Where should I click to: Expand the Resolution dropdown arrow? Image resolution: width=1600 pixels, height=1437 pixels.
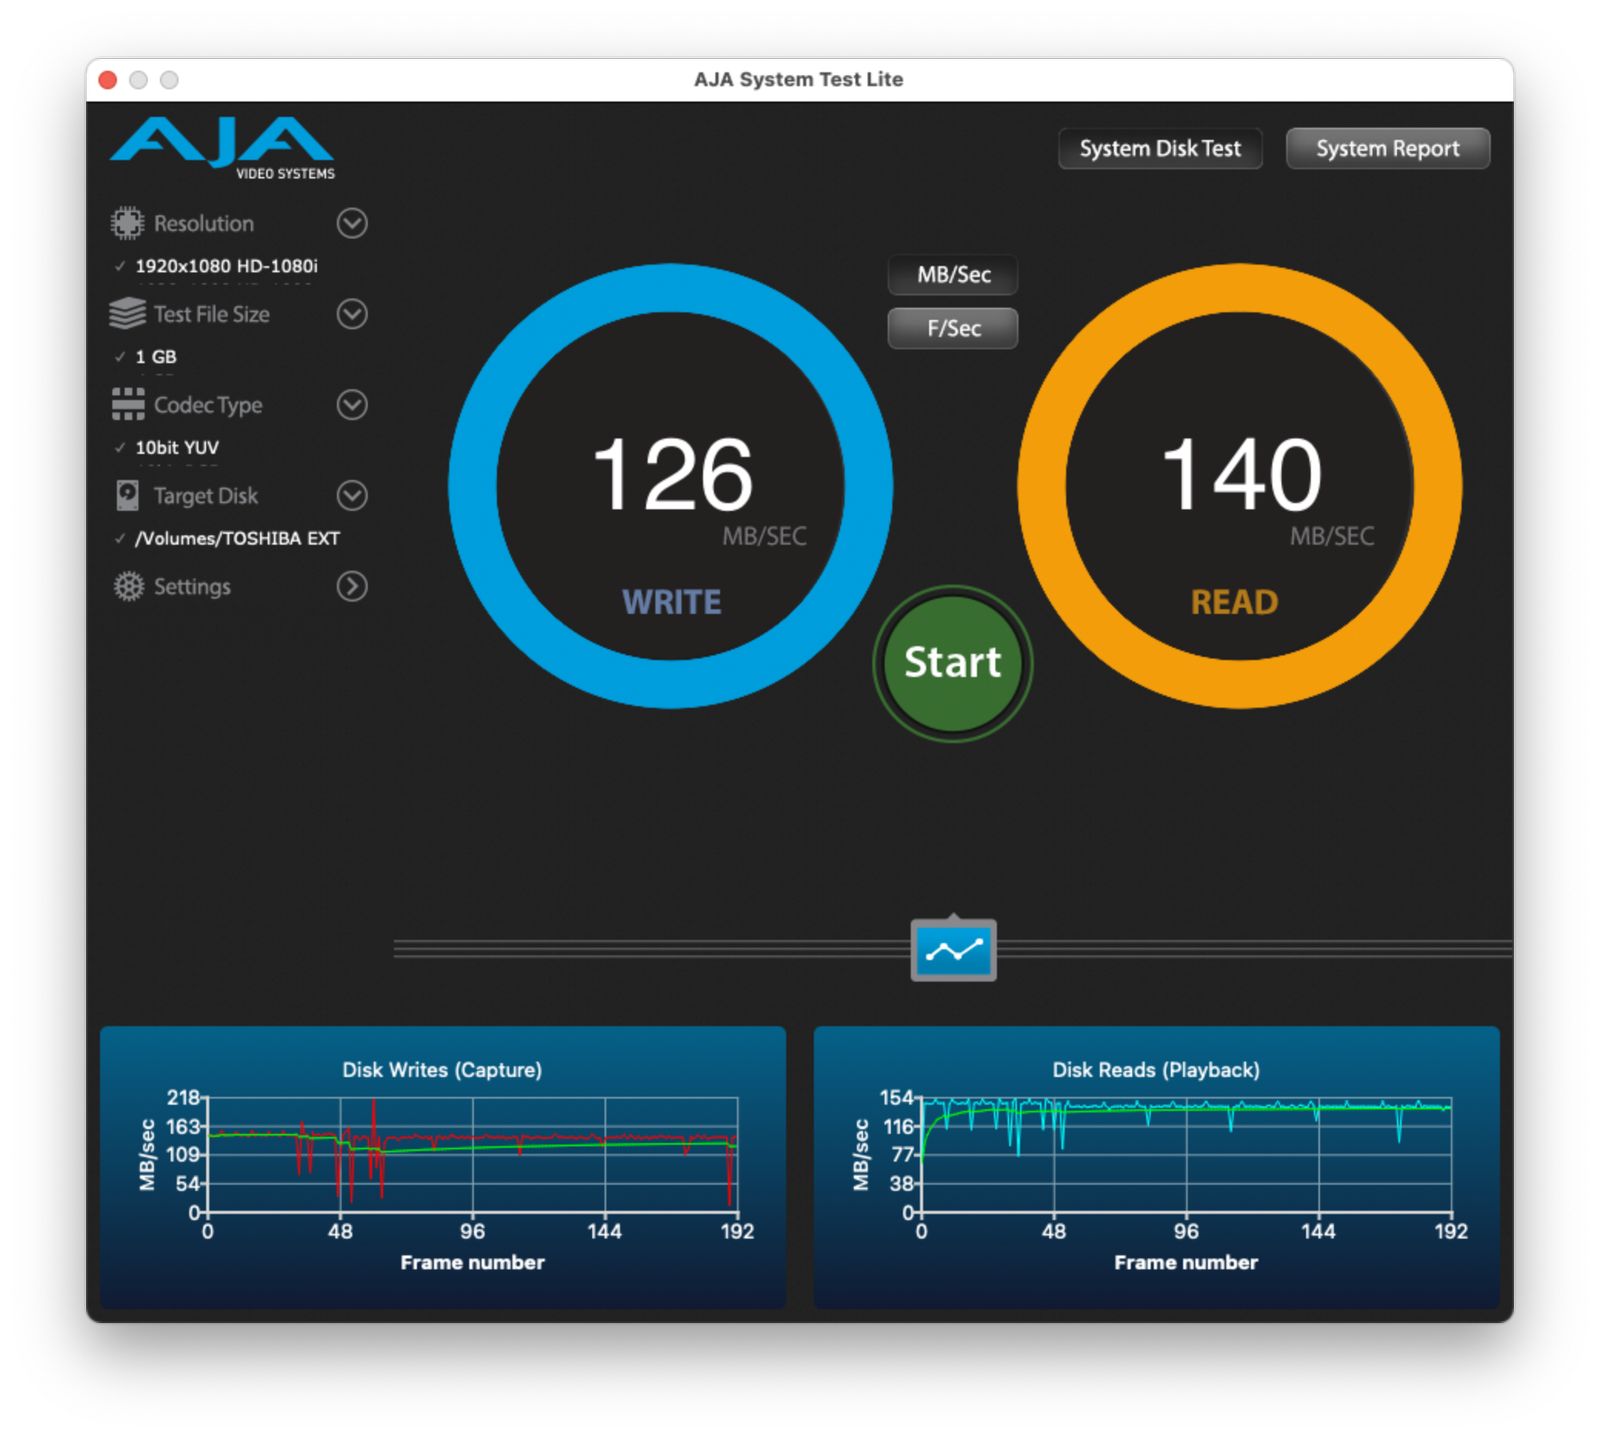352,223
